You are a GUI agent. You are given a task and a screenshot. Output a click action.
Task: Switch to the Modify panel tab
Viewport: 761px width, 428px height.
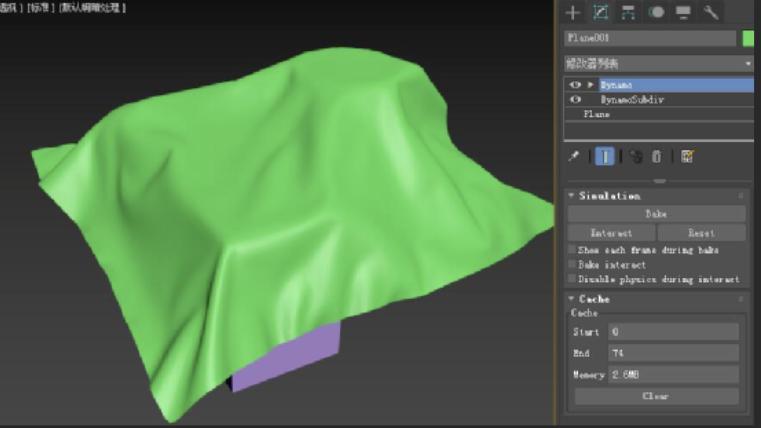[600, 13]
